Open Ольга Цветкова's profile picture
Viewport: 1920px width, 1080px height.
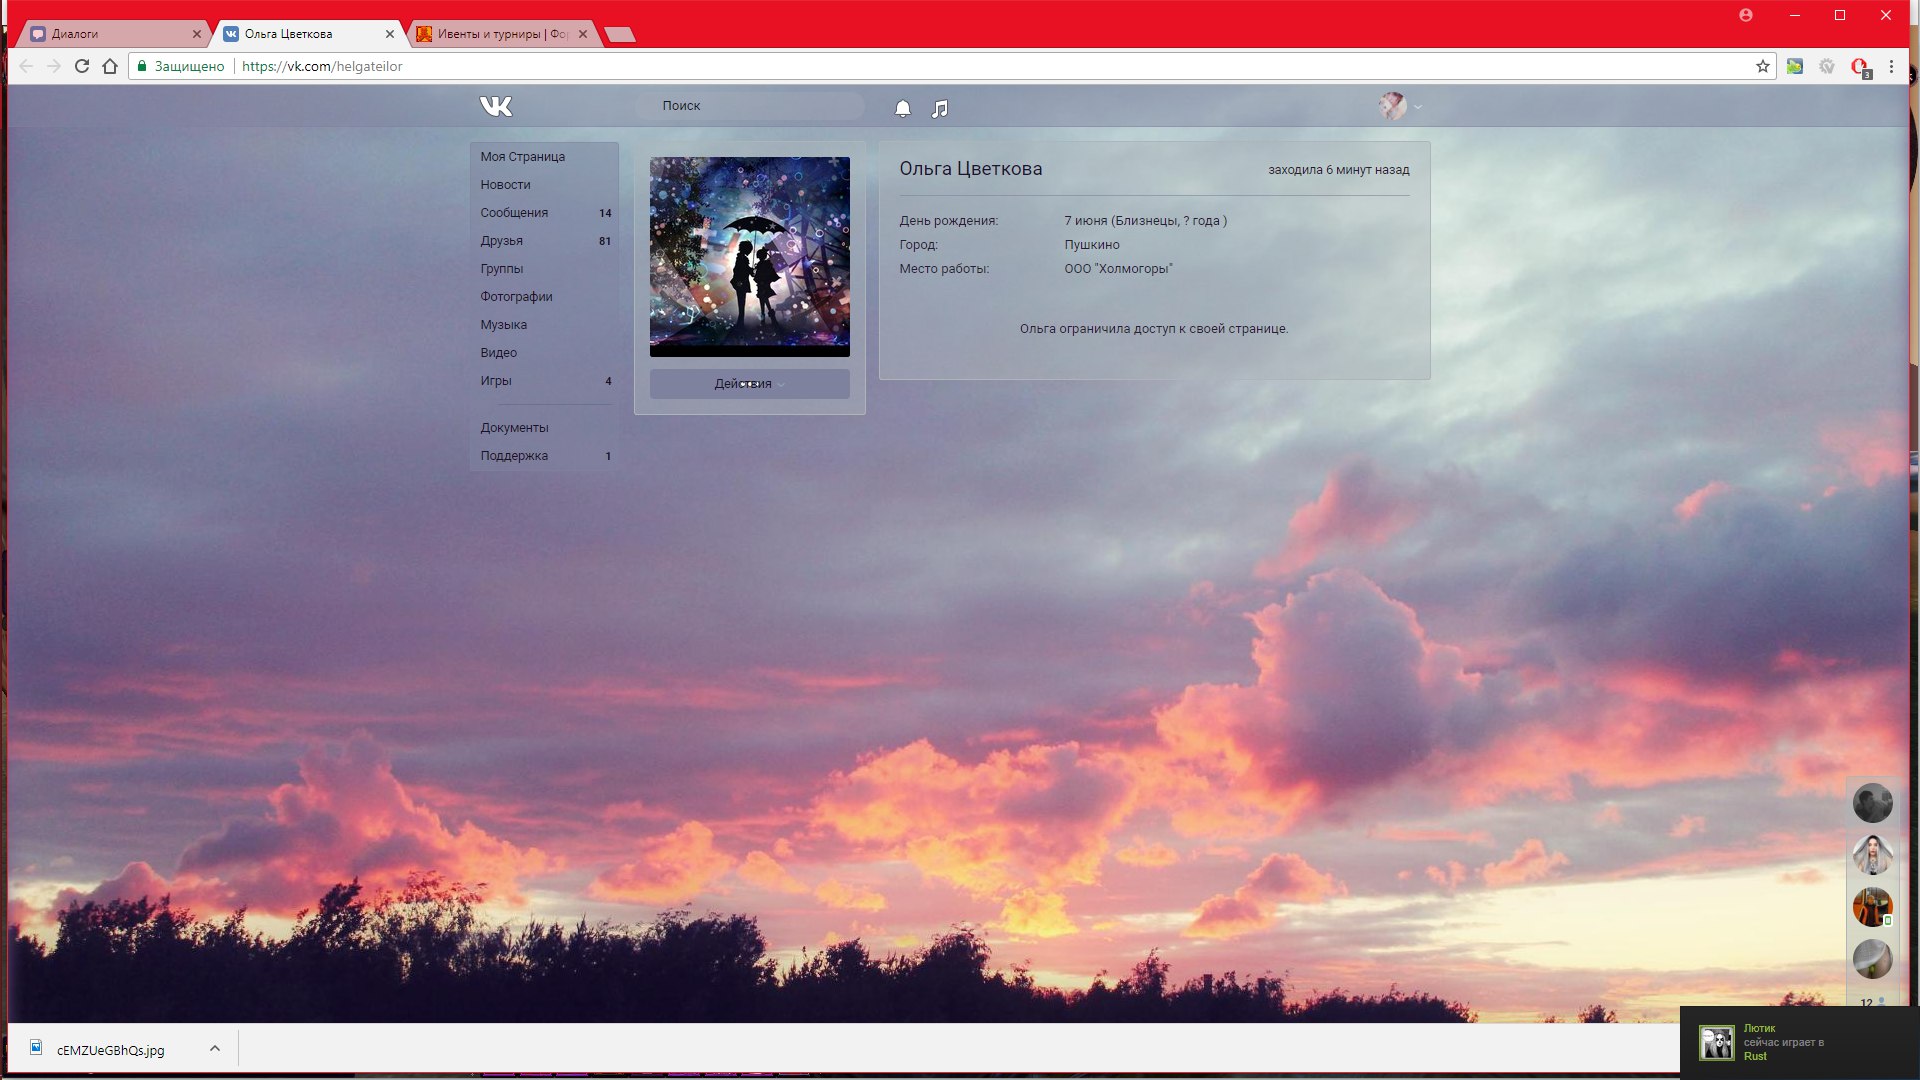(749, 256)
